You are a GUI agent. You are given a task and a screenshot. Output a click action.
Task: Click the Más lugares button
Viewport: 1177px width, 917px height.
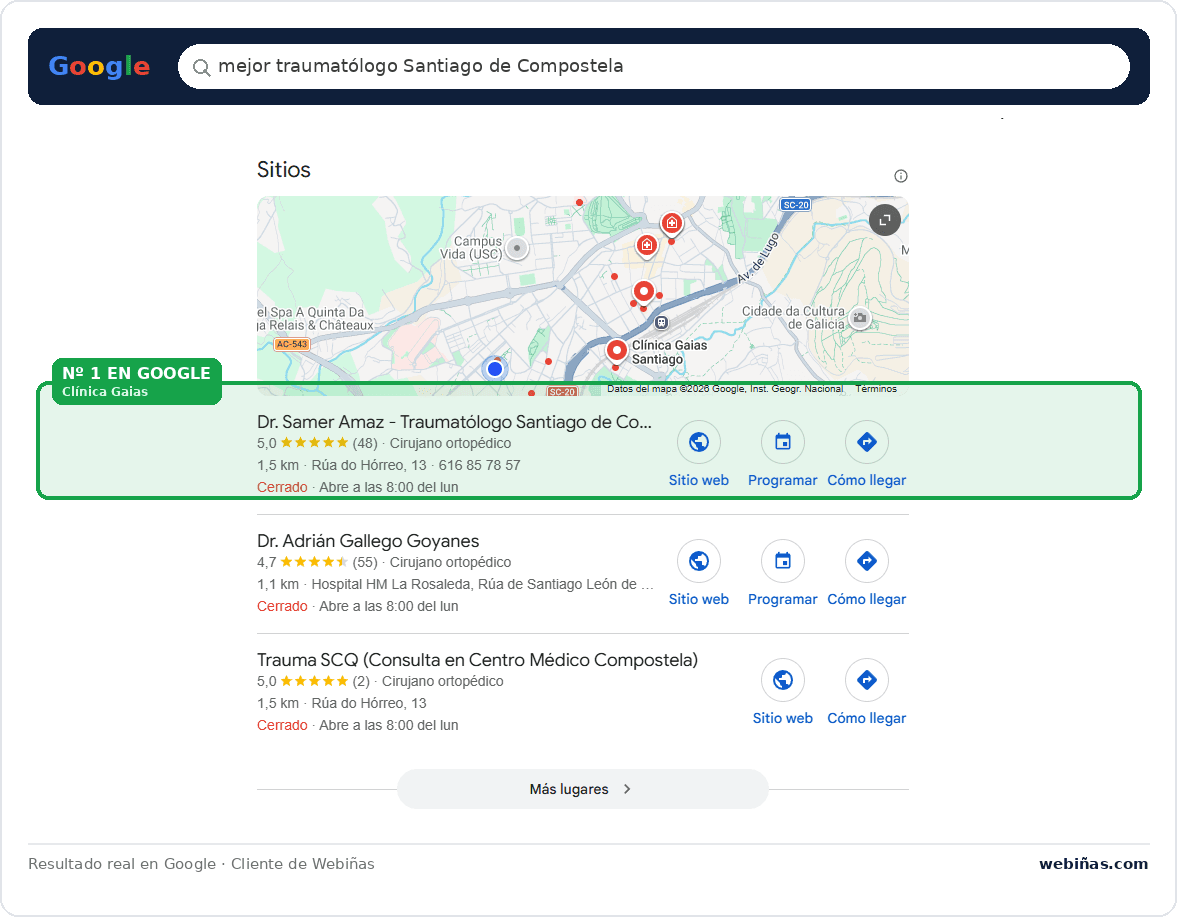tap(582, 789)
